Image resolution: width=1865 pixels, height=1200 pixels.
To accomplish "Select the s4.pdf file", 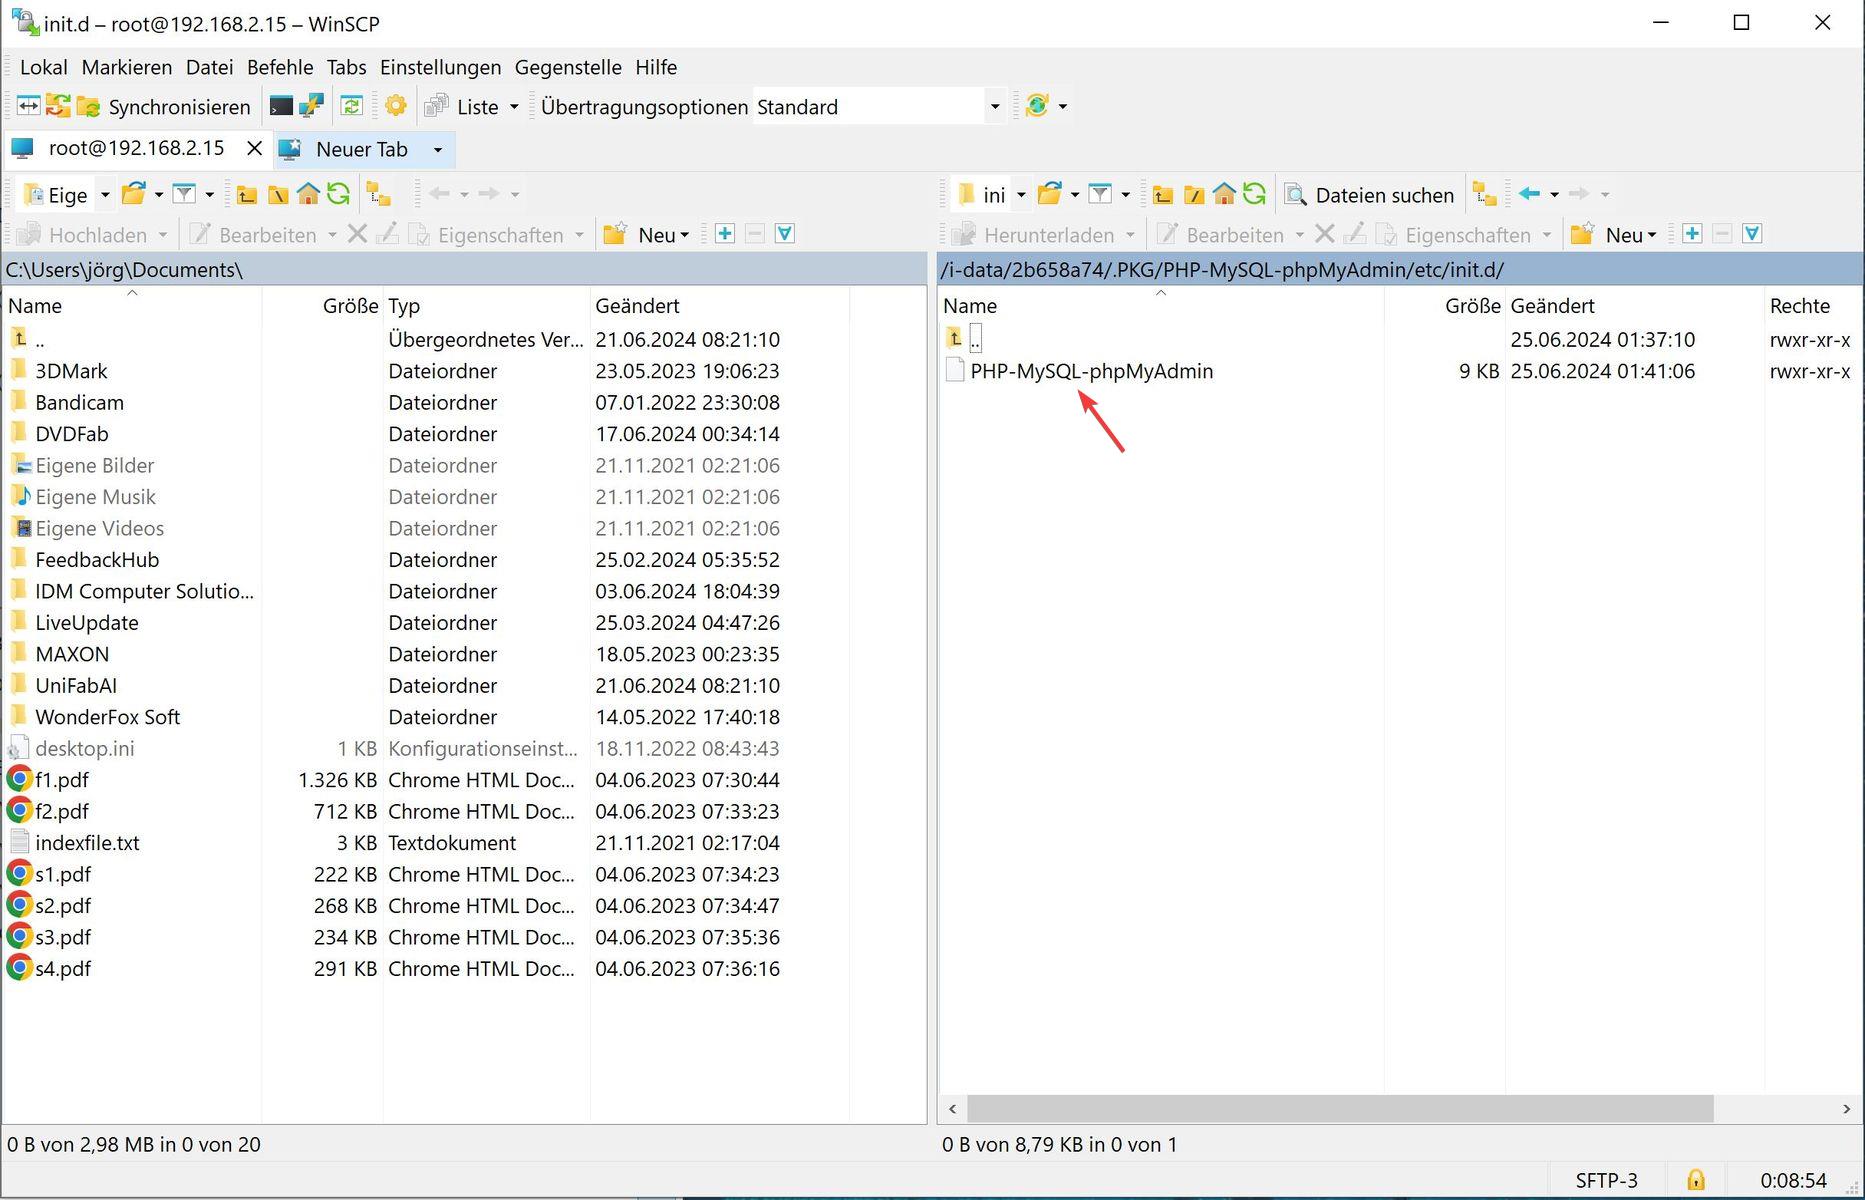I will click(x=62, y=969).
